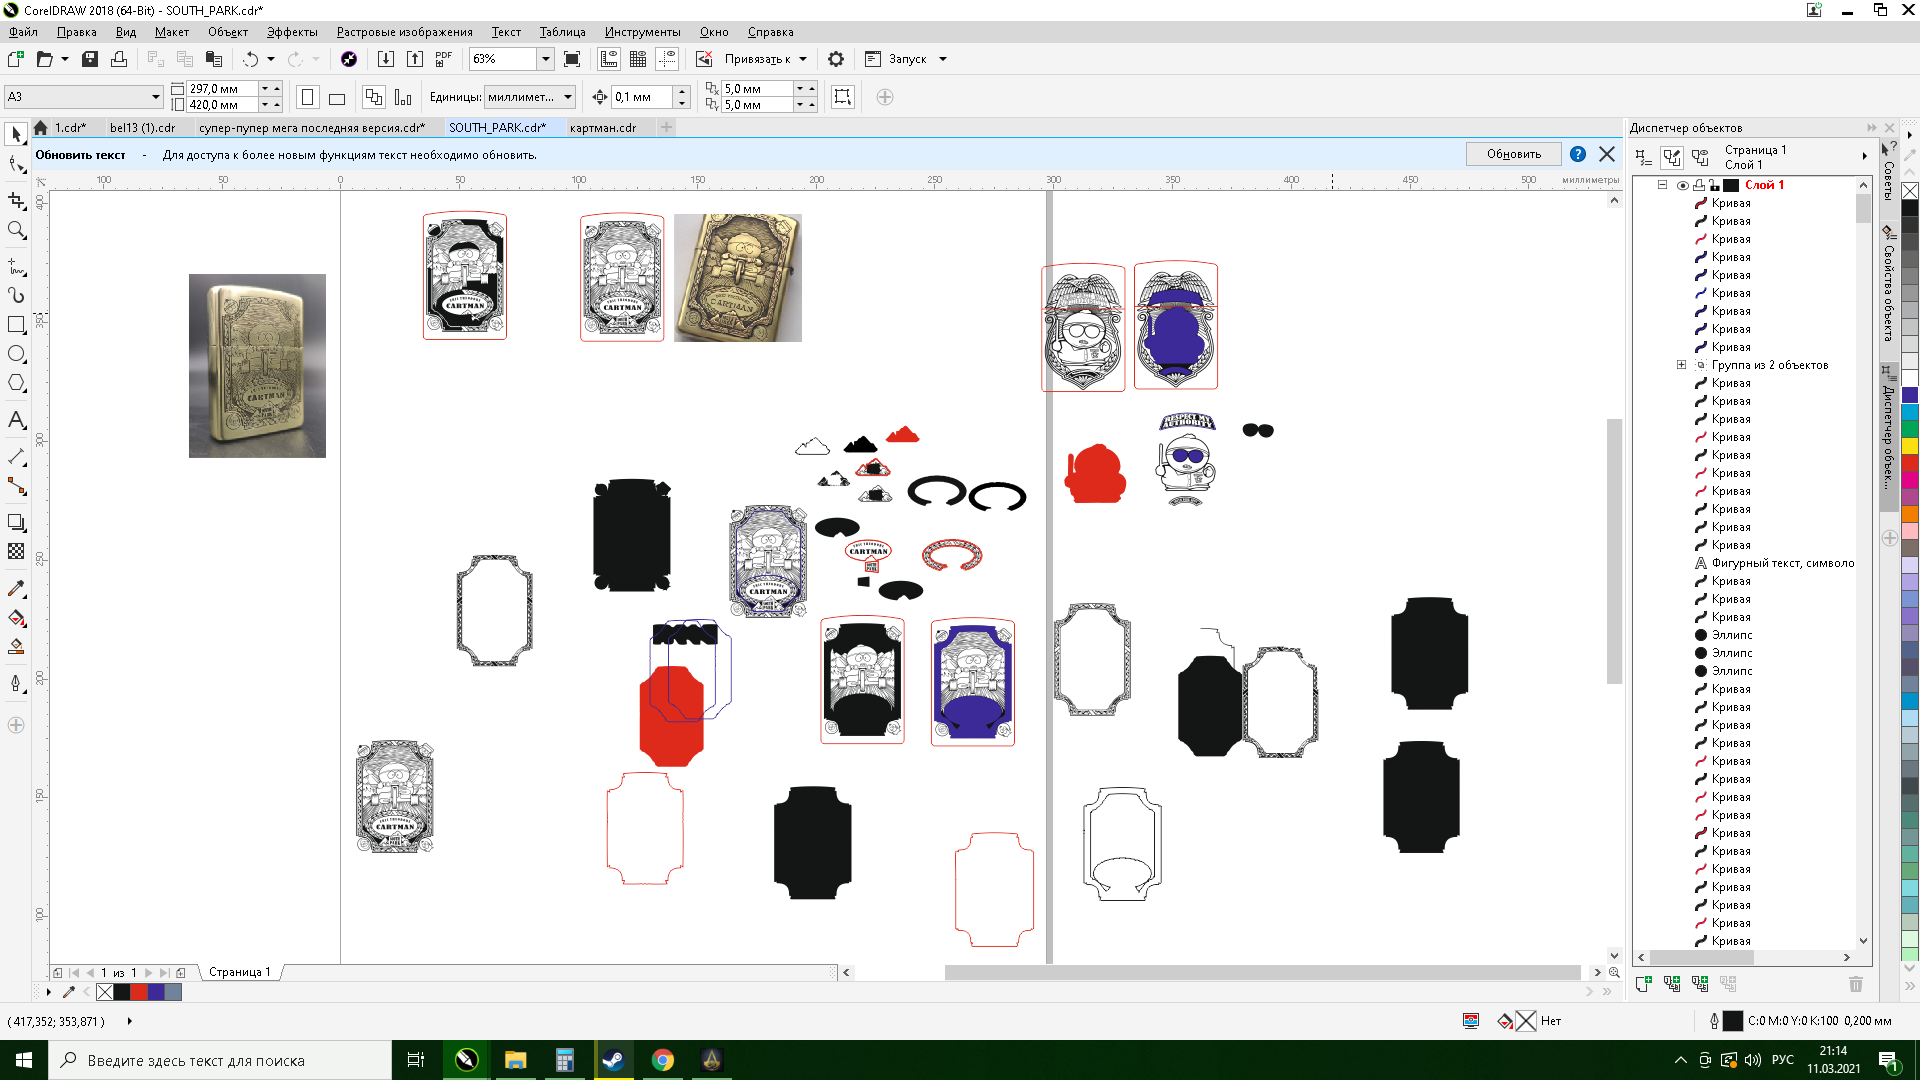This screenshot has width=1920, height=1080.
Task: Select the Text tool
Action: [x=16, y=420]
